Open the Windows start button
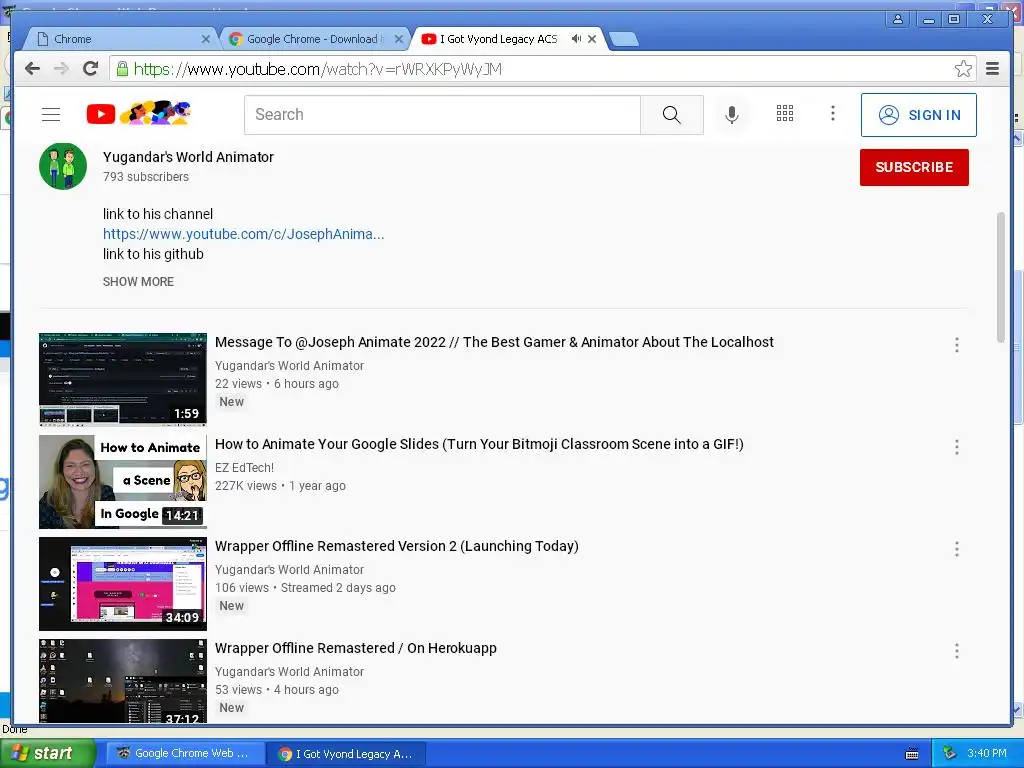 pyautogui.click(x=48, y=754)
